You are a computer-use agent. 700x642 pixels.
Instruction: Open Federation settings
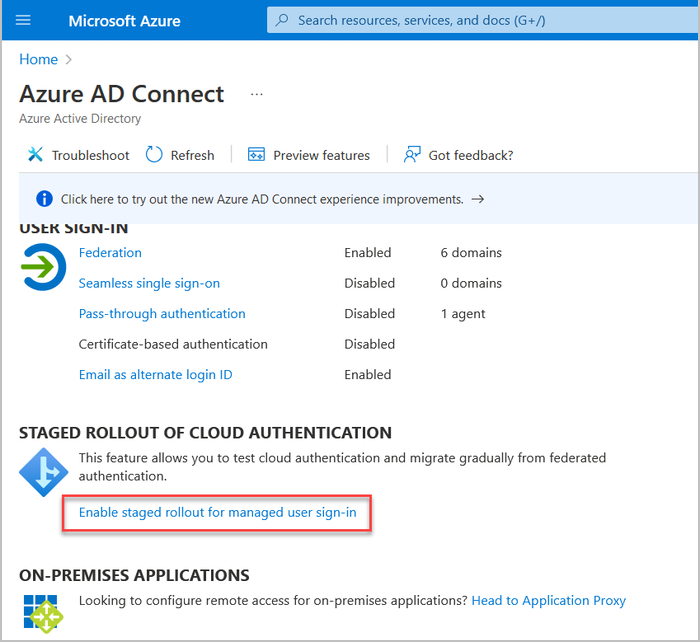pyautogui.click(x=110, y=253)
